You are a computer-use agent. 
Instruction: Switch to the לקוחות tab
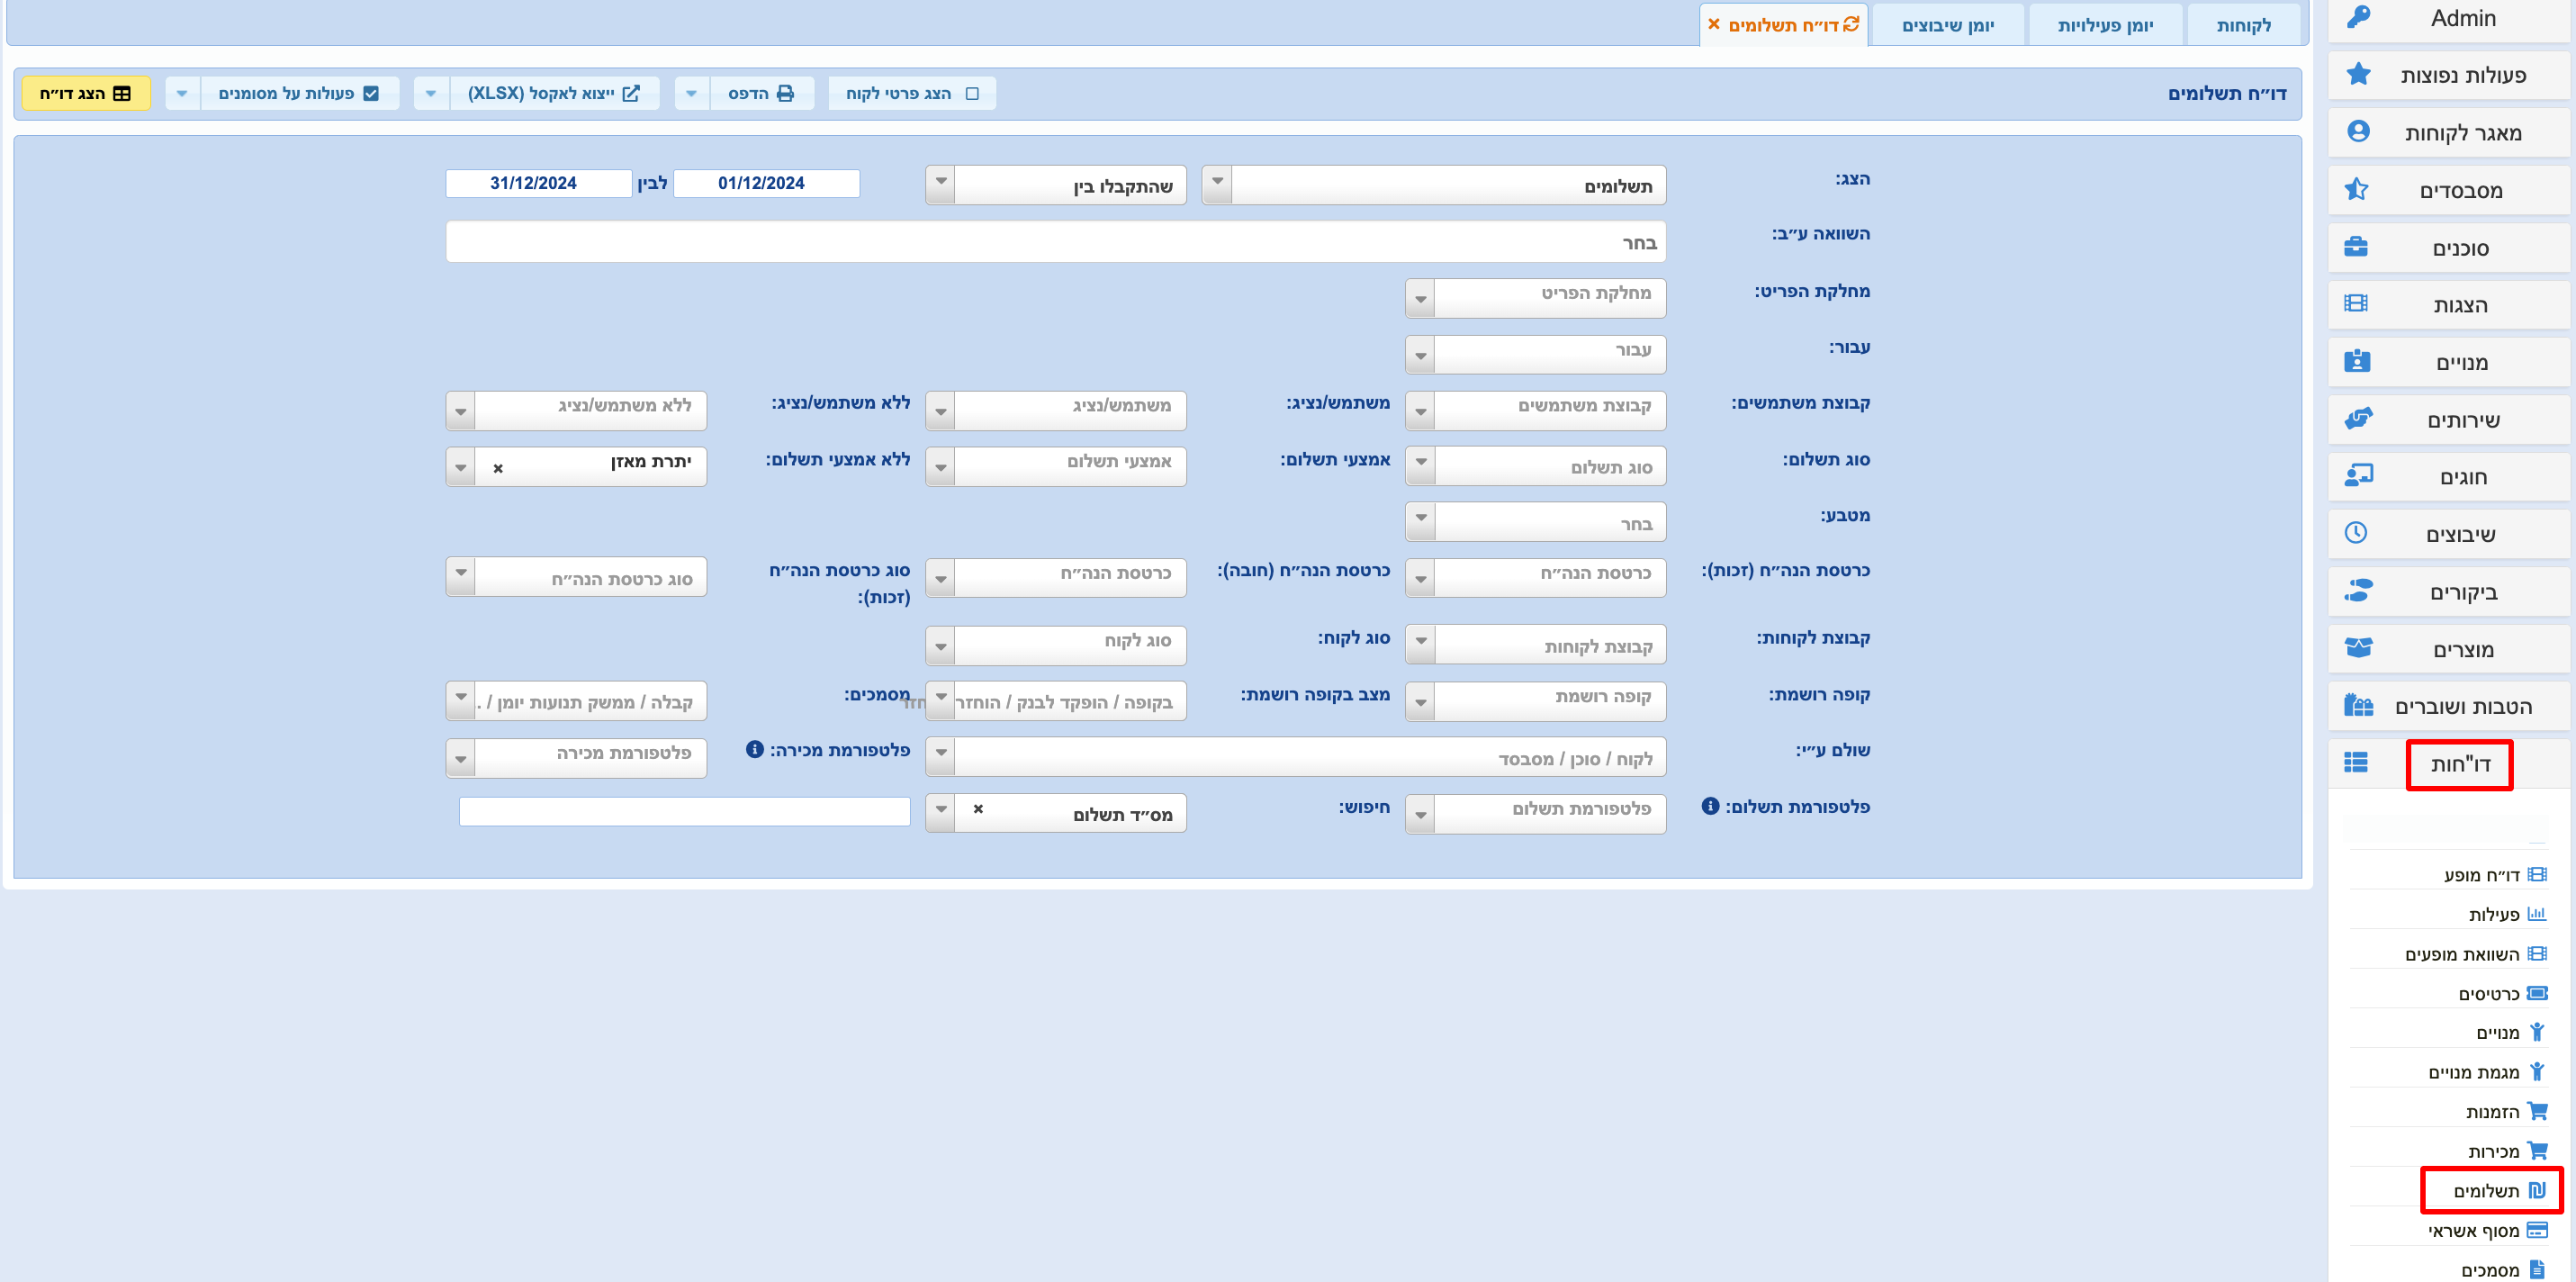(2243, 25)
